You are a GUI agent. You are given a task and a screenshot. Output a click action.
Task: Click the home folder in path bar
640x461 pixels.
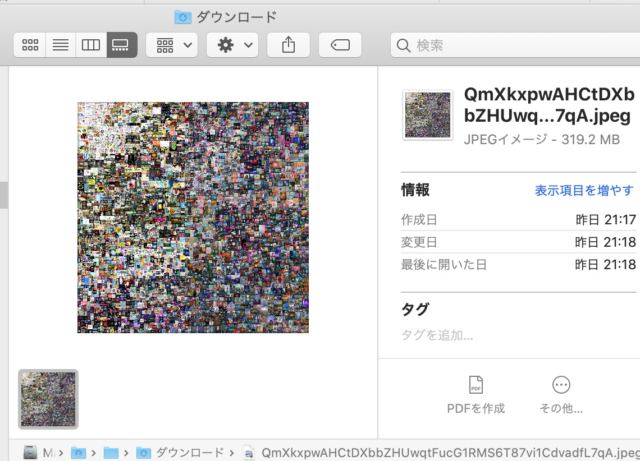(78, 452)
